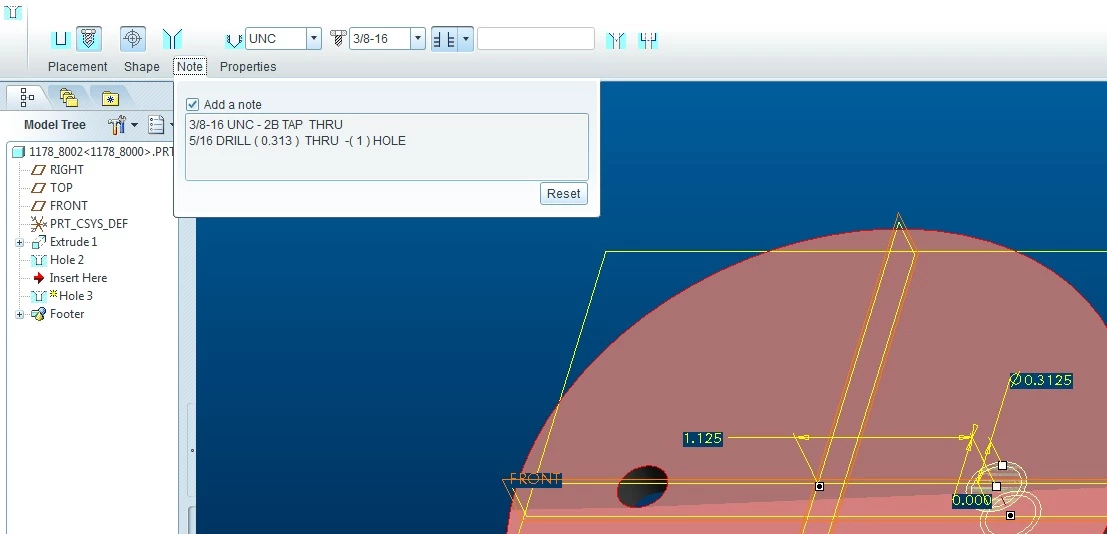Open the Placement tab
Screen dimensions: 1107x534
click(x=78, y=66)
